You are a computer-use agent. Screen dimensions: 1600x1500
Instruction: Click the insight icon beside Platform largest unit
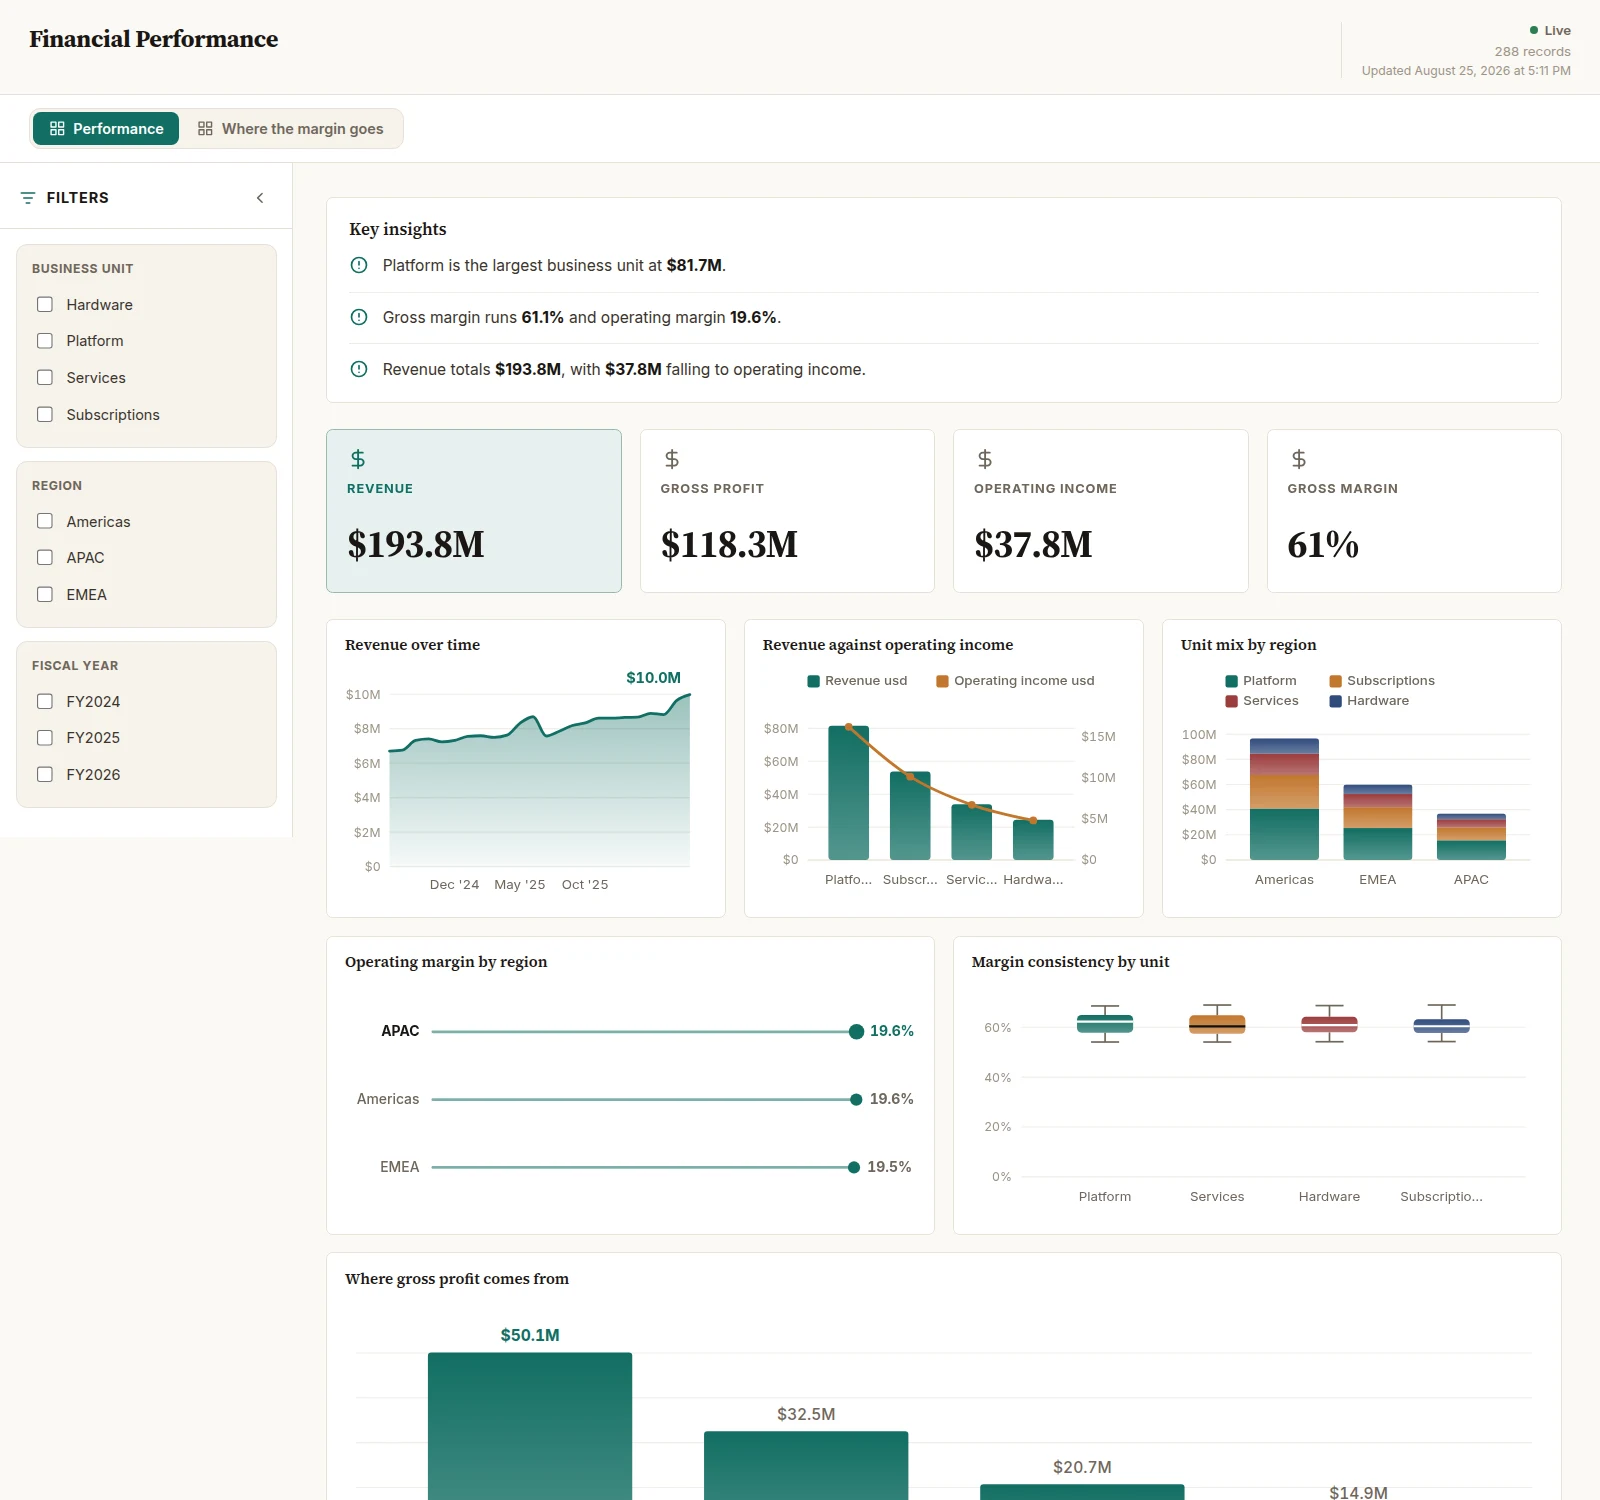coord(359,265)
